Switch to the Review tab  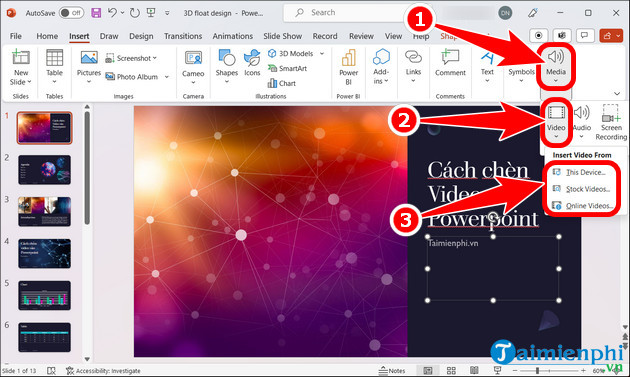[361, 36]
